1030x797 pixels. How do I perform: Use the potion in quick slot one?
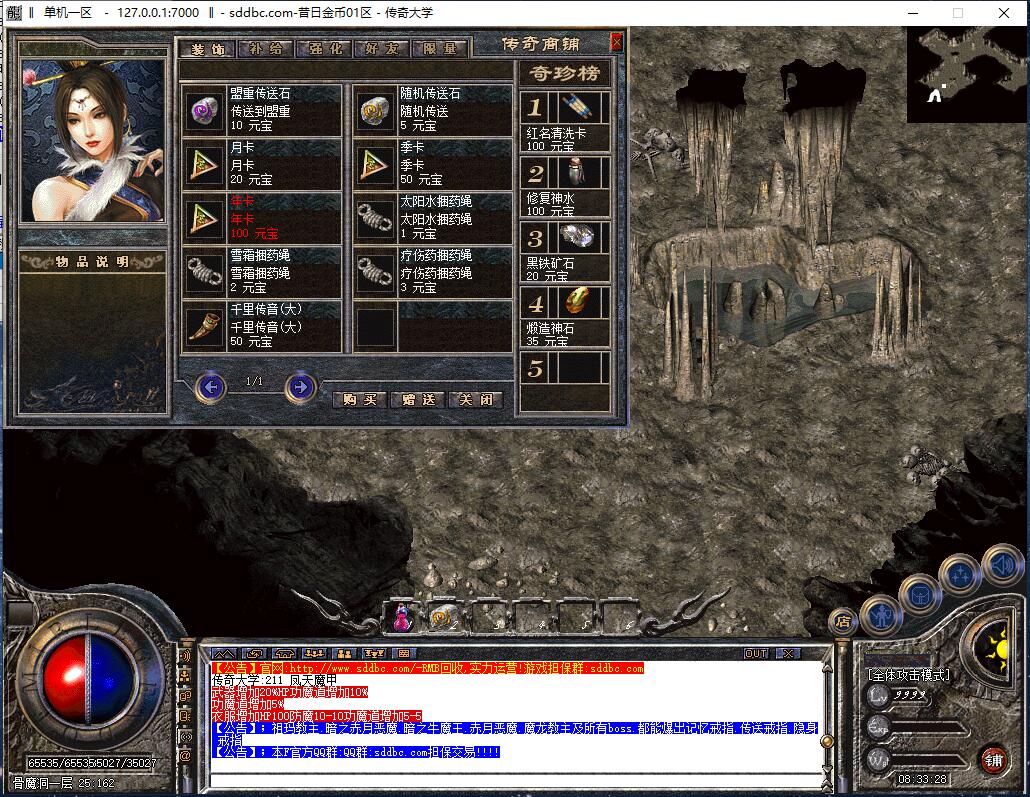tap(401, 618)
